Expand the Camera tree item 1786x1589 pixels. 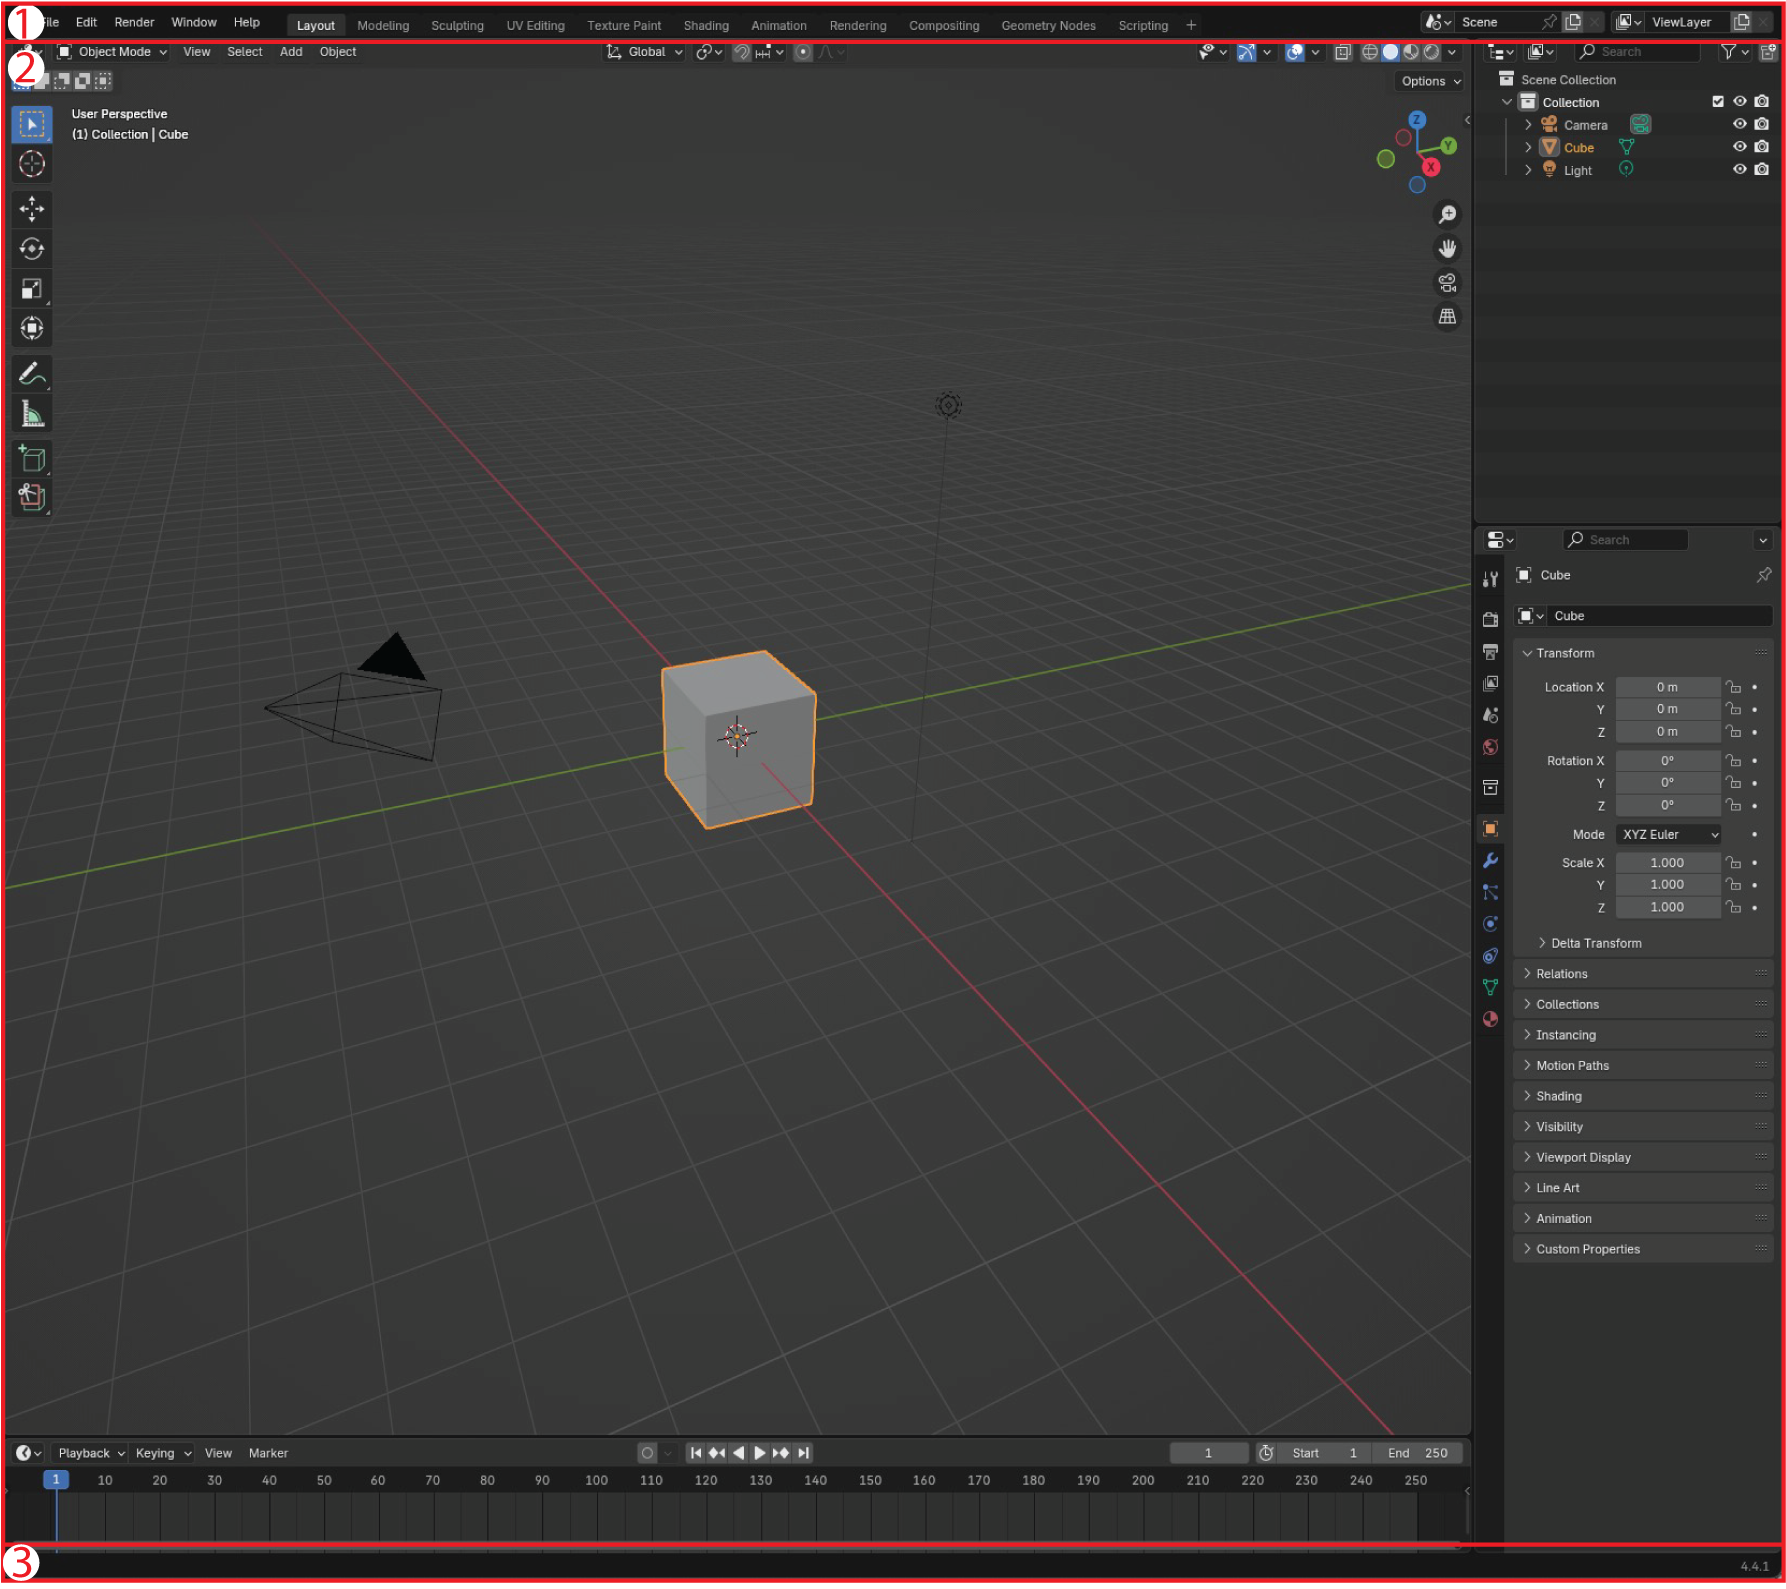(x=1528, y=125)
